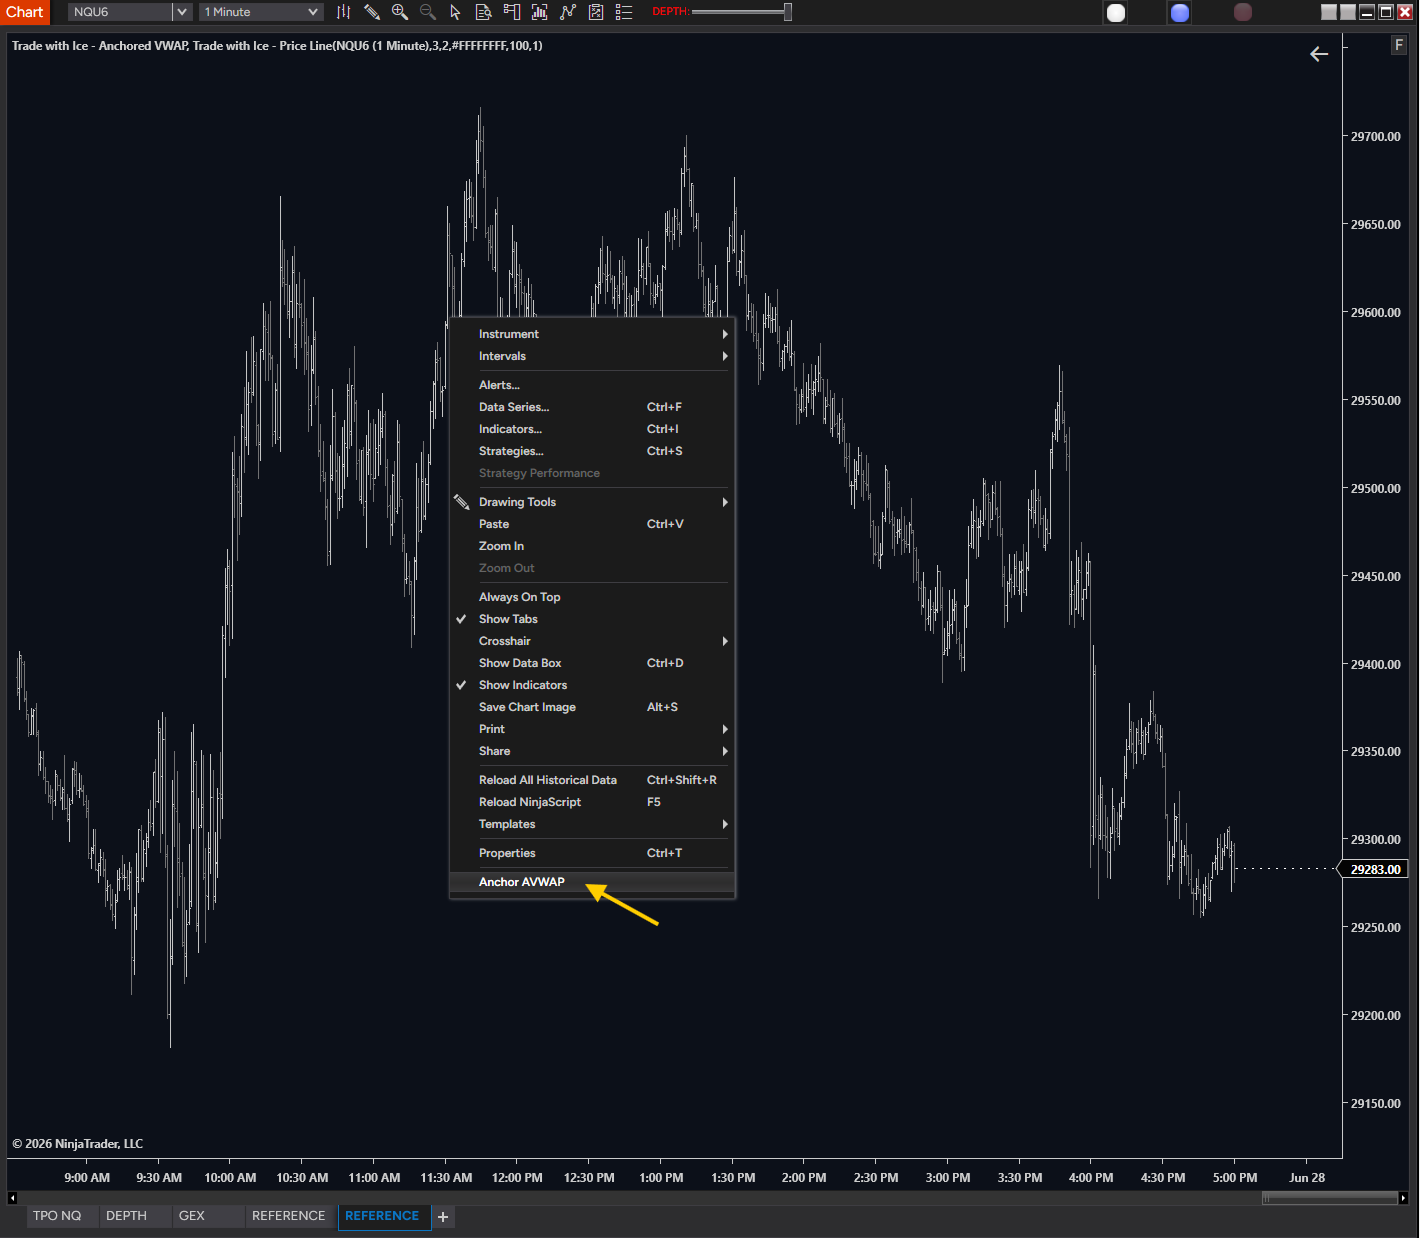Add a new tab with plus button
This screenshot has height=1238, width=1420.
[443, 1217]
